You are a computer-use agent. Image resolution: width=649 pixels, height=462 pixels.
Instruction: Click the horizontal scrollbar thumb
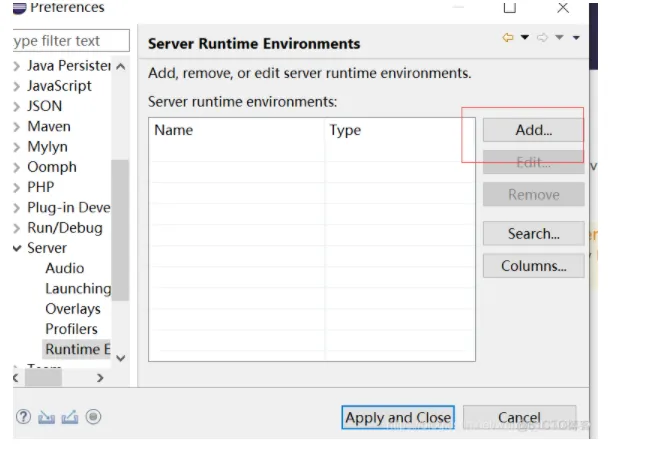point(43,378)
